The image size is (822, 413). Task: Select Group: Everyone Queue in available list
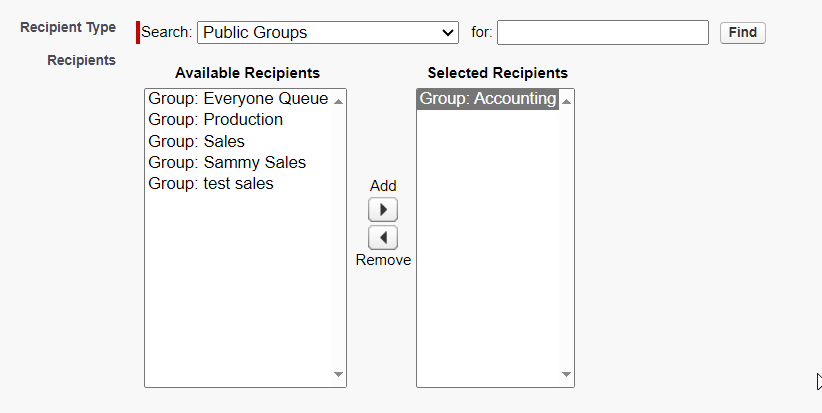[238, 99]
